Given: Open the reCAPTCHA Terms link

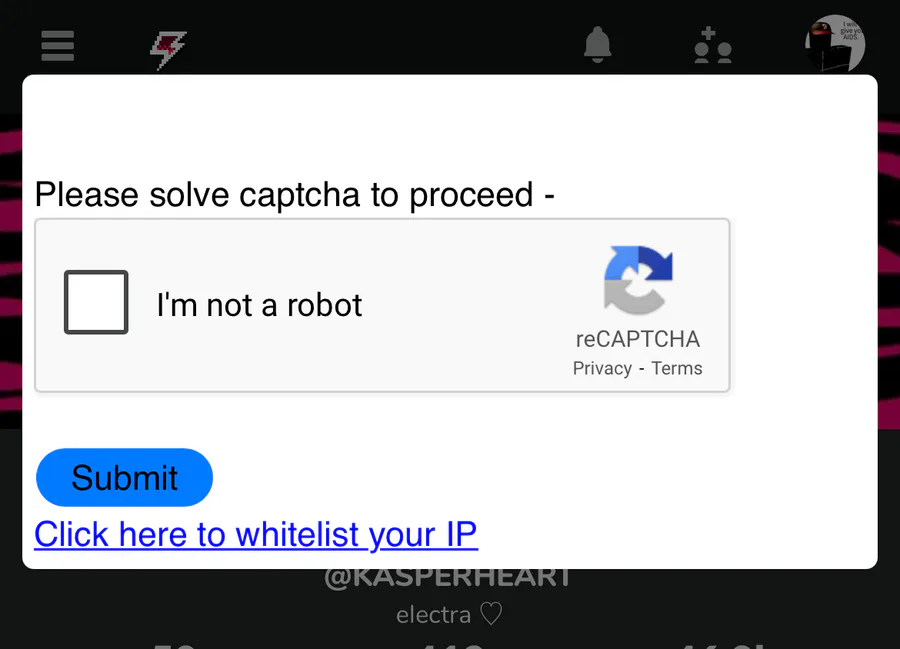Looking at the screenshot, I should tap(677, 368).
